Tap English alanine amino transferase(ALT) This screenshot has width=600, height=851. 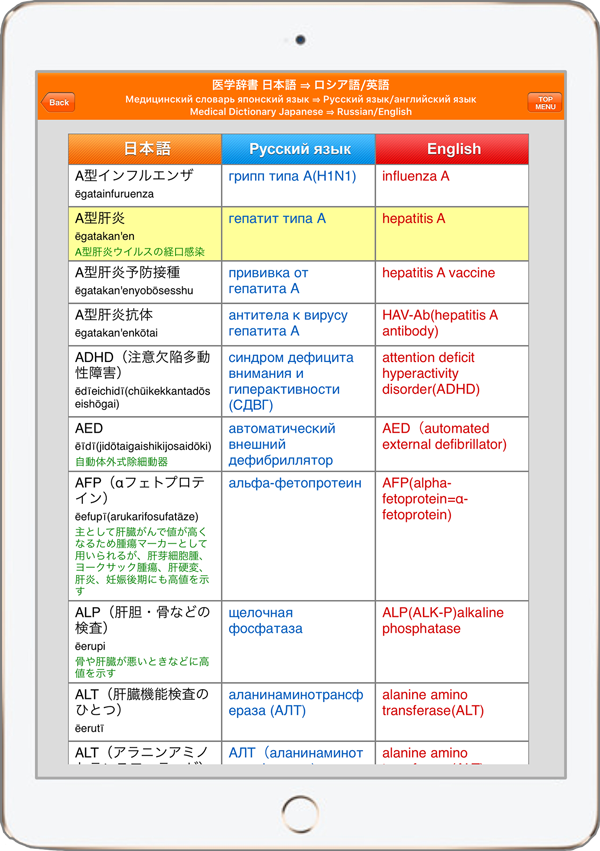(433, 703)
